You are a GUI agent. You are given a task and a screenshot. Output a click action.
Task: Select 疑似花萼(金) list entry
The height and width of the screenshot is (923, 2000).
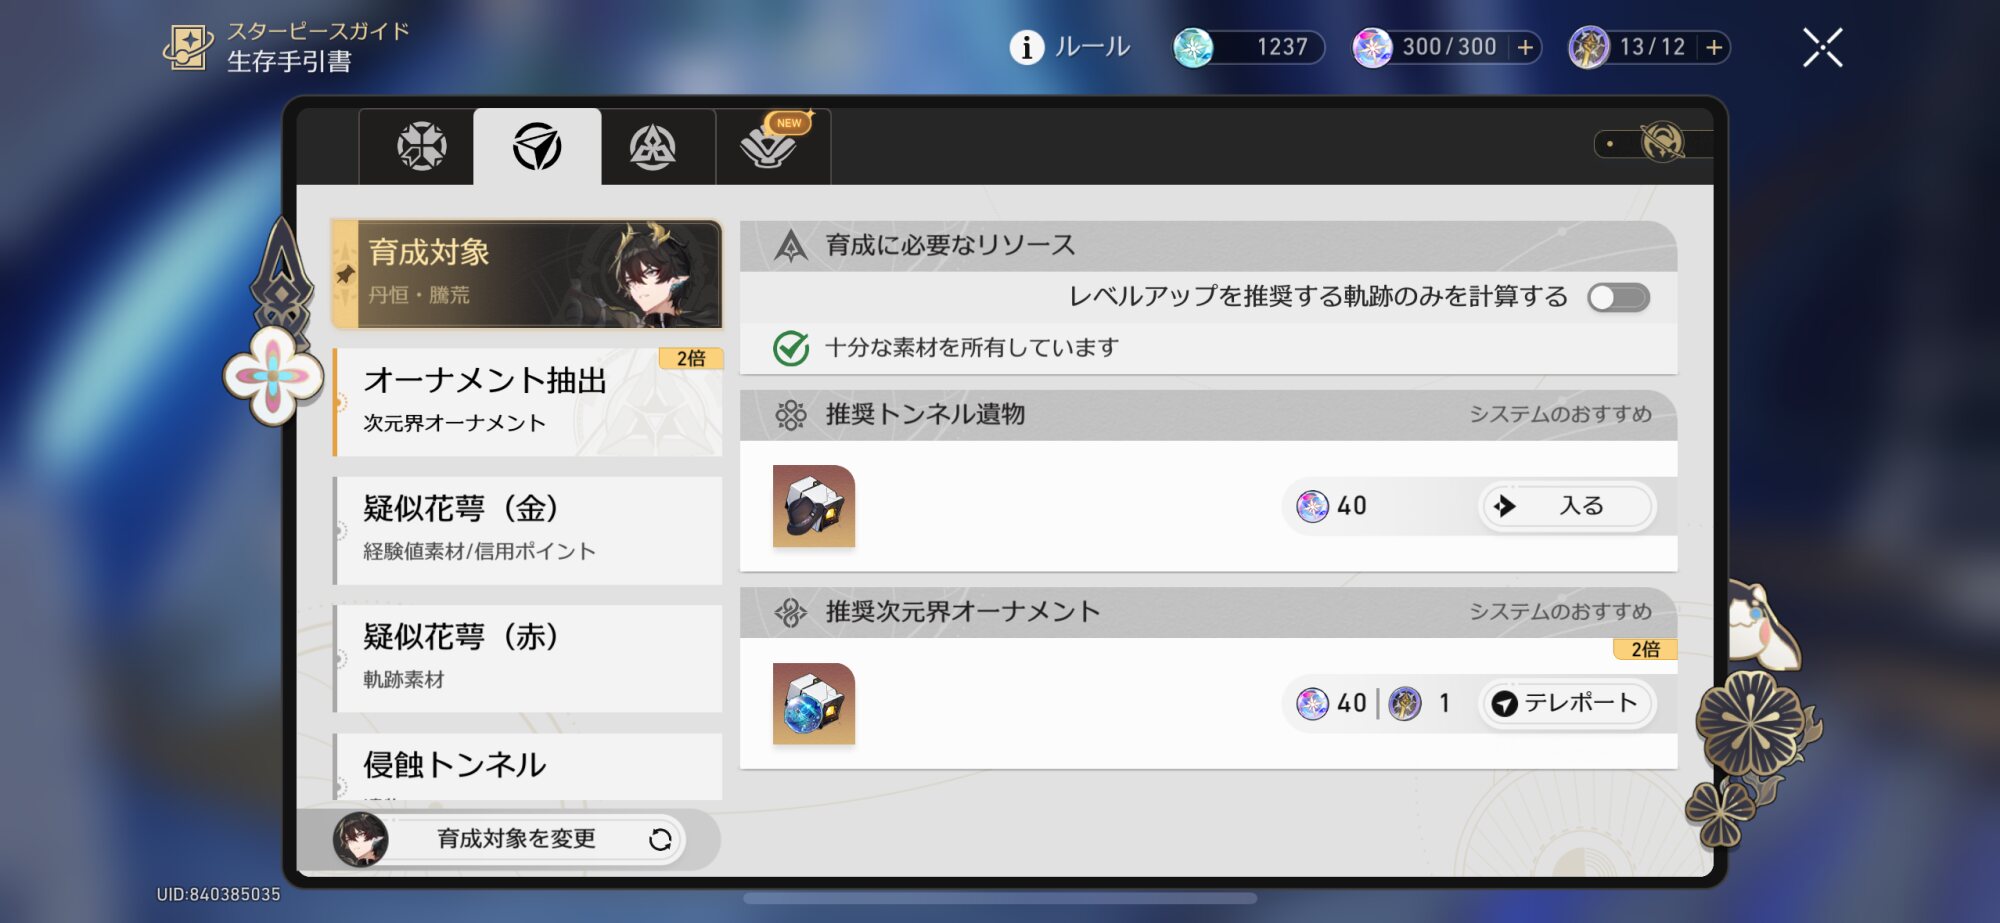[527, 530]
